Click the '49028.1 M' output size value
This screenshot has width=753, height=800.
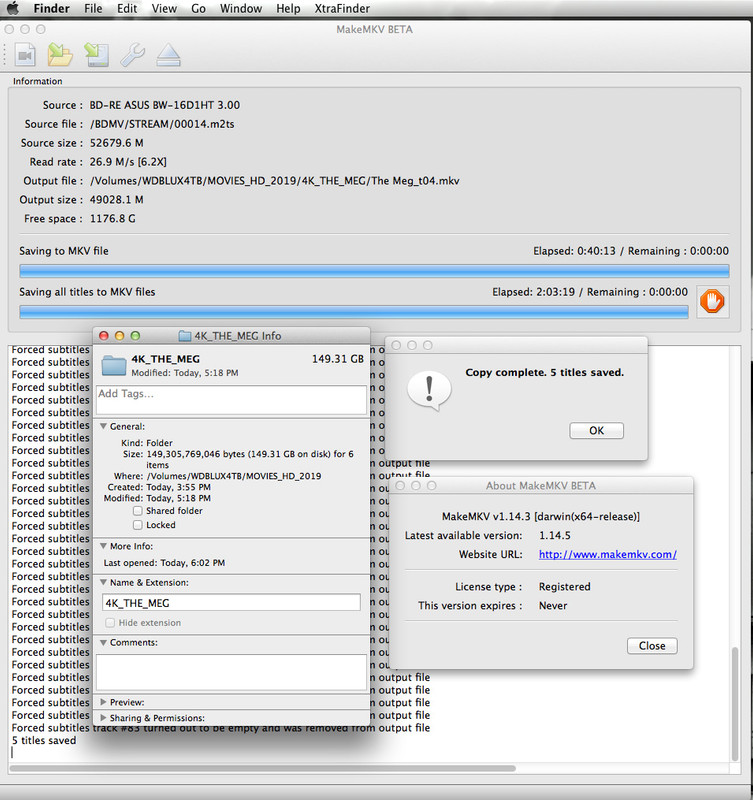coord(116,199)
